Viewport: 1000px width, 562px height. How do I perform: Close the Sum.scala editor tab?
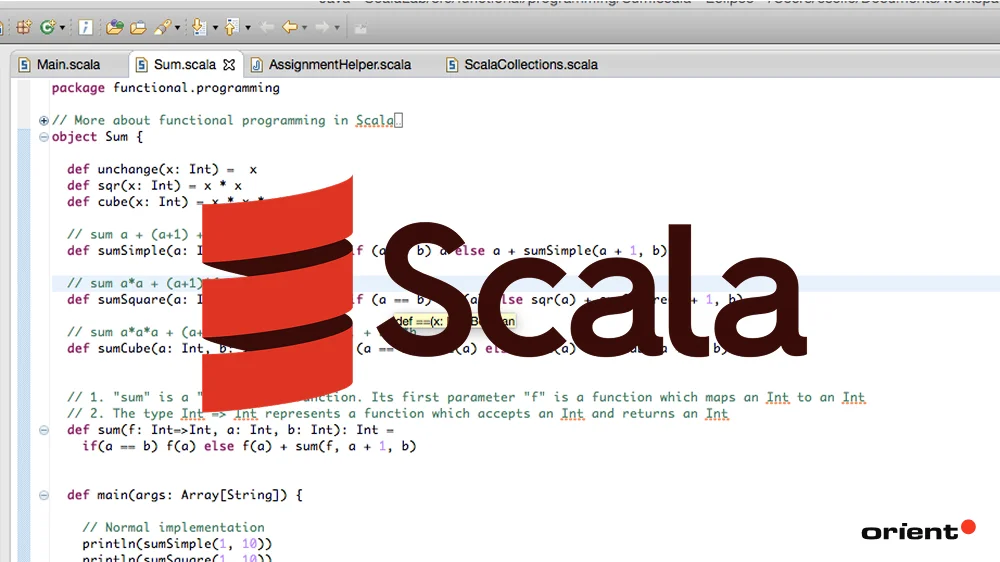coord(229,65)
